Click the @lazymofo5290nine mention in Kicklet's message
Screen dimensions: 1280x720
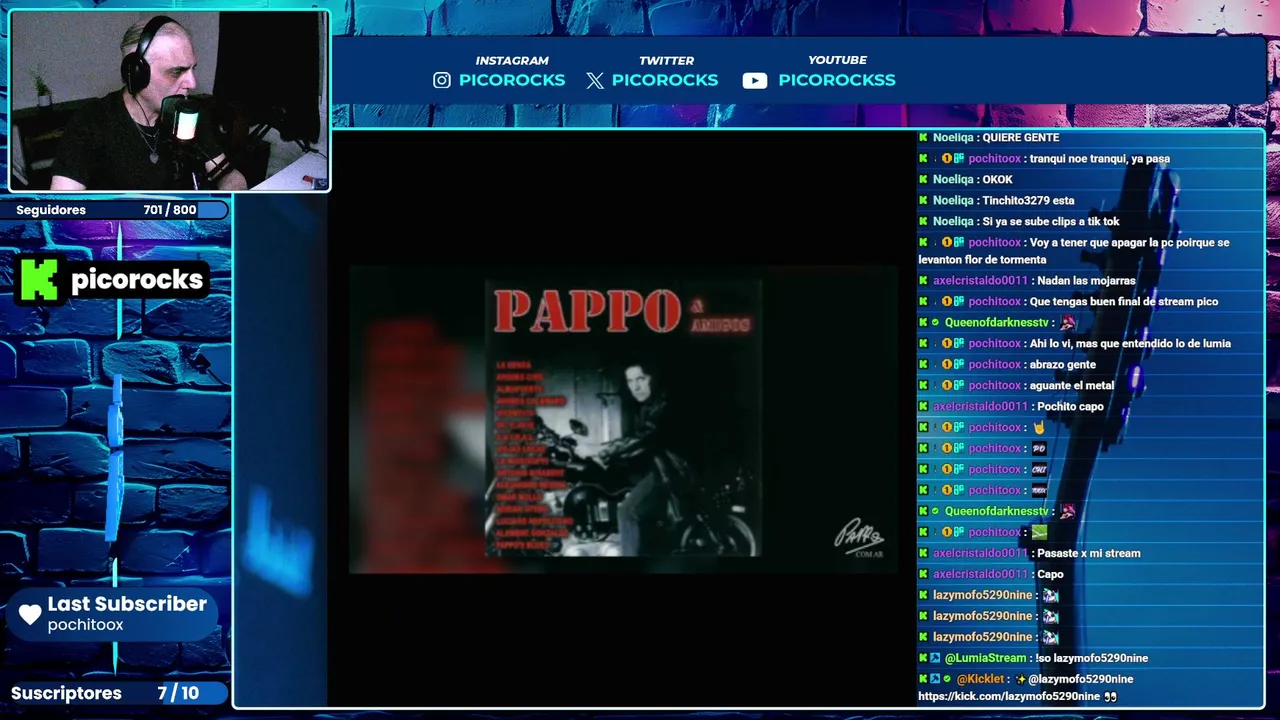point(1080,679)
